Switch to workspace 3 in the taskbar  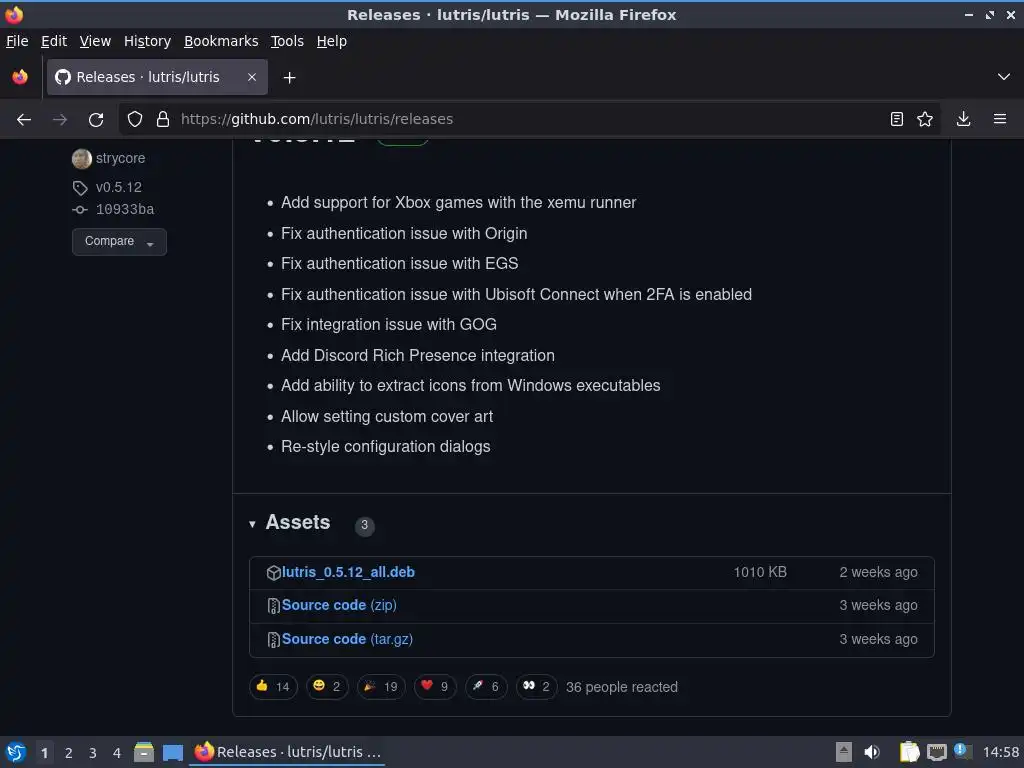(93, 753)
